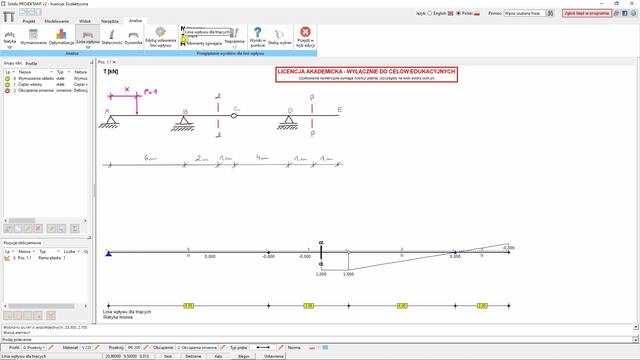The width and height of the screenshot is (640, 360).
Task: Click the Typ pręta line style selector
Action: coord(263,348)
